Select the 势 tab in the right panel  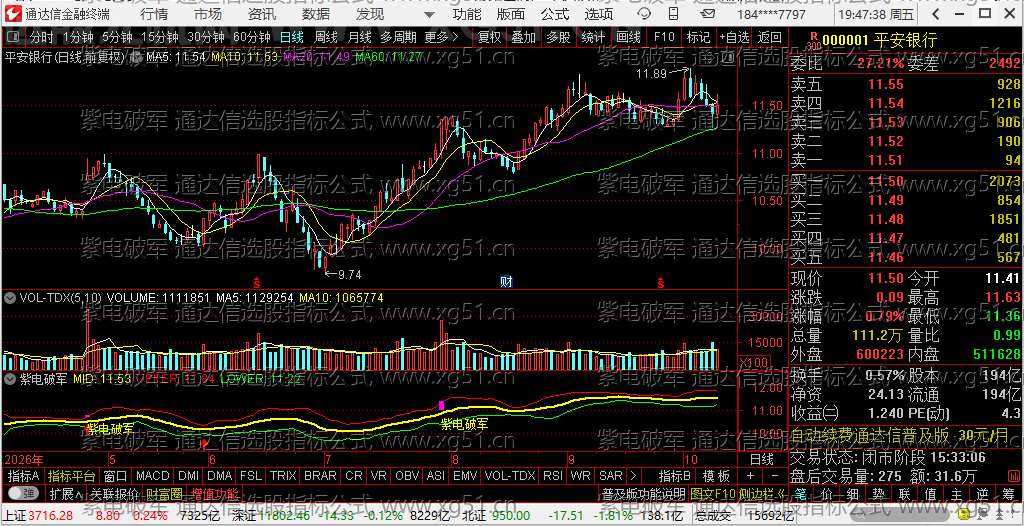coord(879,492)
